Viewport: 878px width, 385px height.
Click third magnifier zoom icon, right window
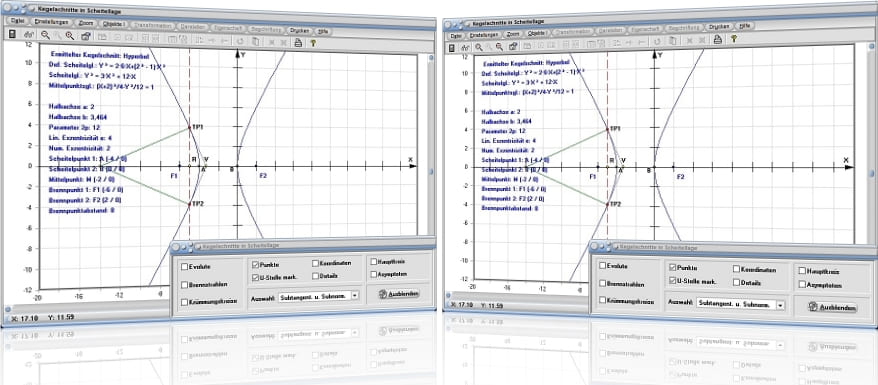point(499,46)
